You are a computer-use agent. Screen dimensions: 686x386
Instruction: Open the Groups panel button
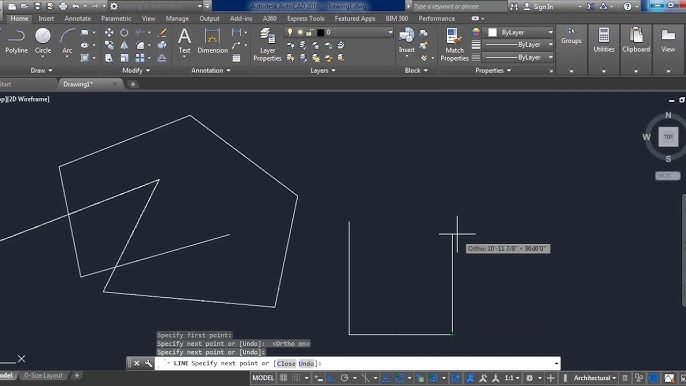tap(571, 49)
